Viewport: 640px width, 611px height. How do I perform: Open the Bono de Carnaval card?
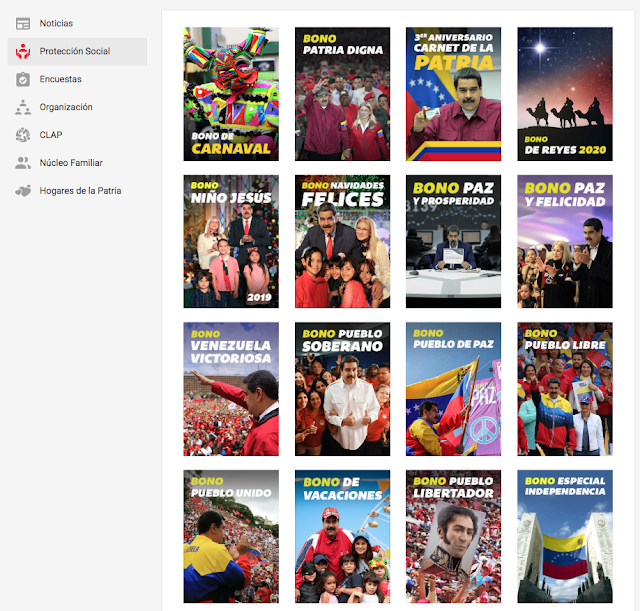(231, 94)
